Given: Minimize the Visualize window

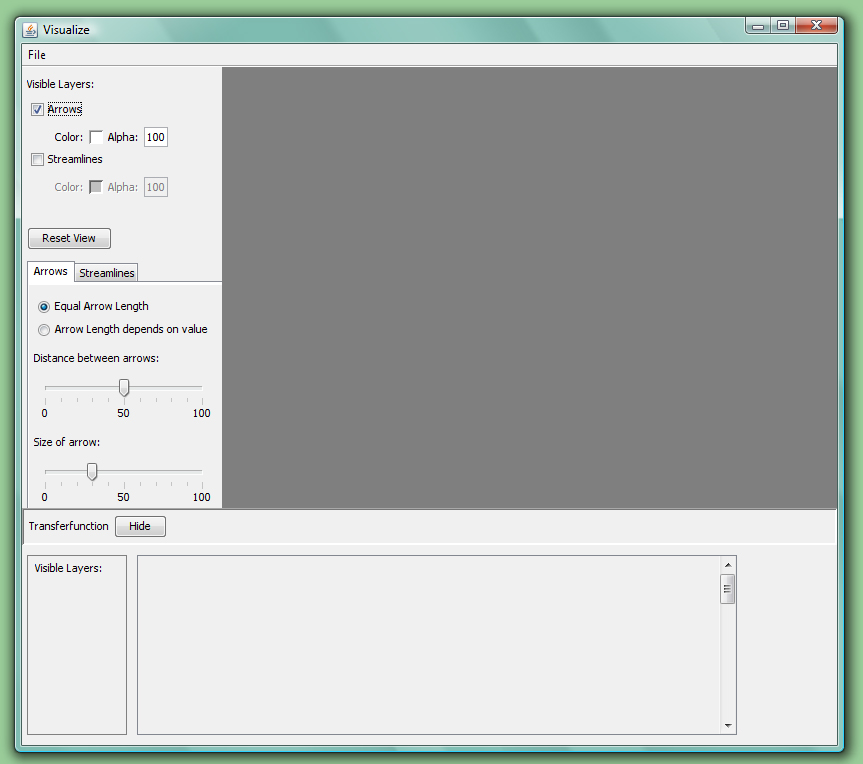Looking at the screenshot, I should [758, 26].
